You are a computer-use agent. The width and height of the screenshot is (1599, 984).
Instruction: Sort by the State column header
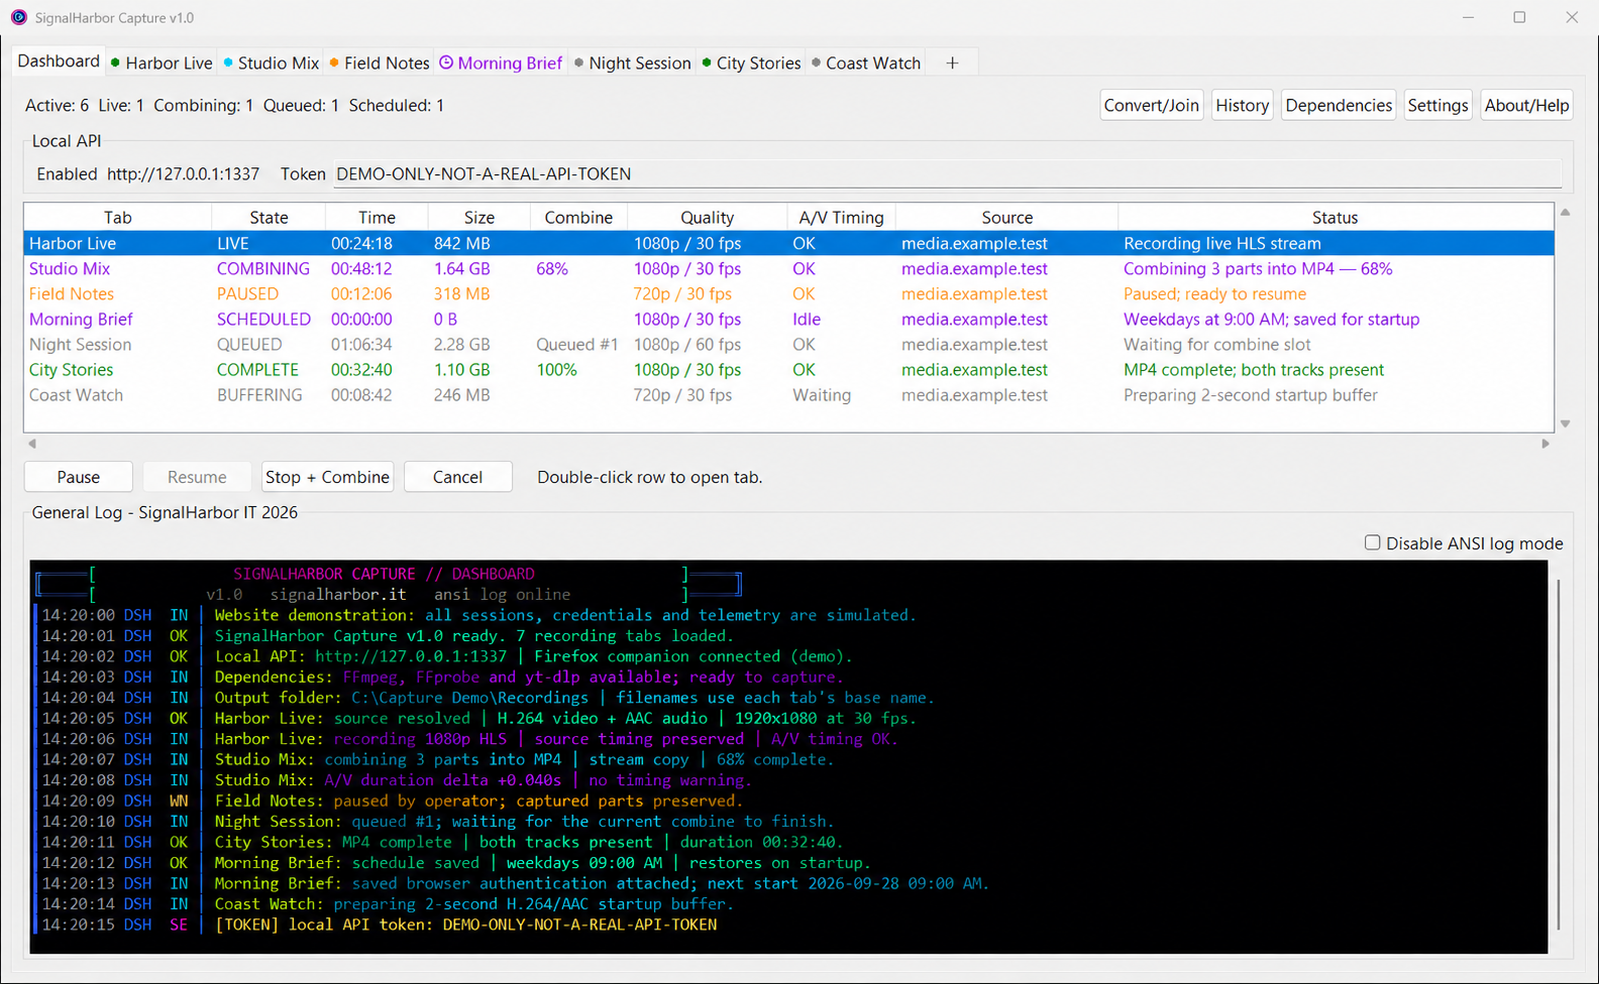click(269, 217)
